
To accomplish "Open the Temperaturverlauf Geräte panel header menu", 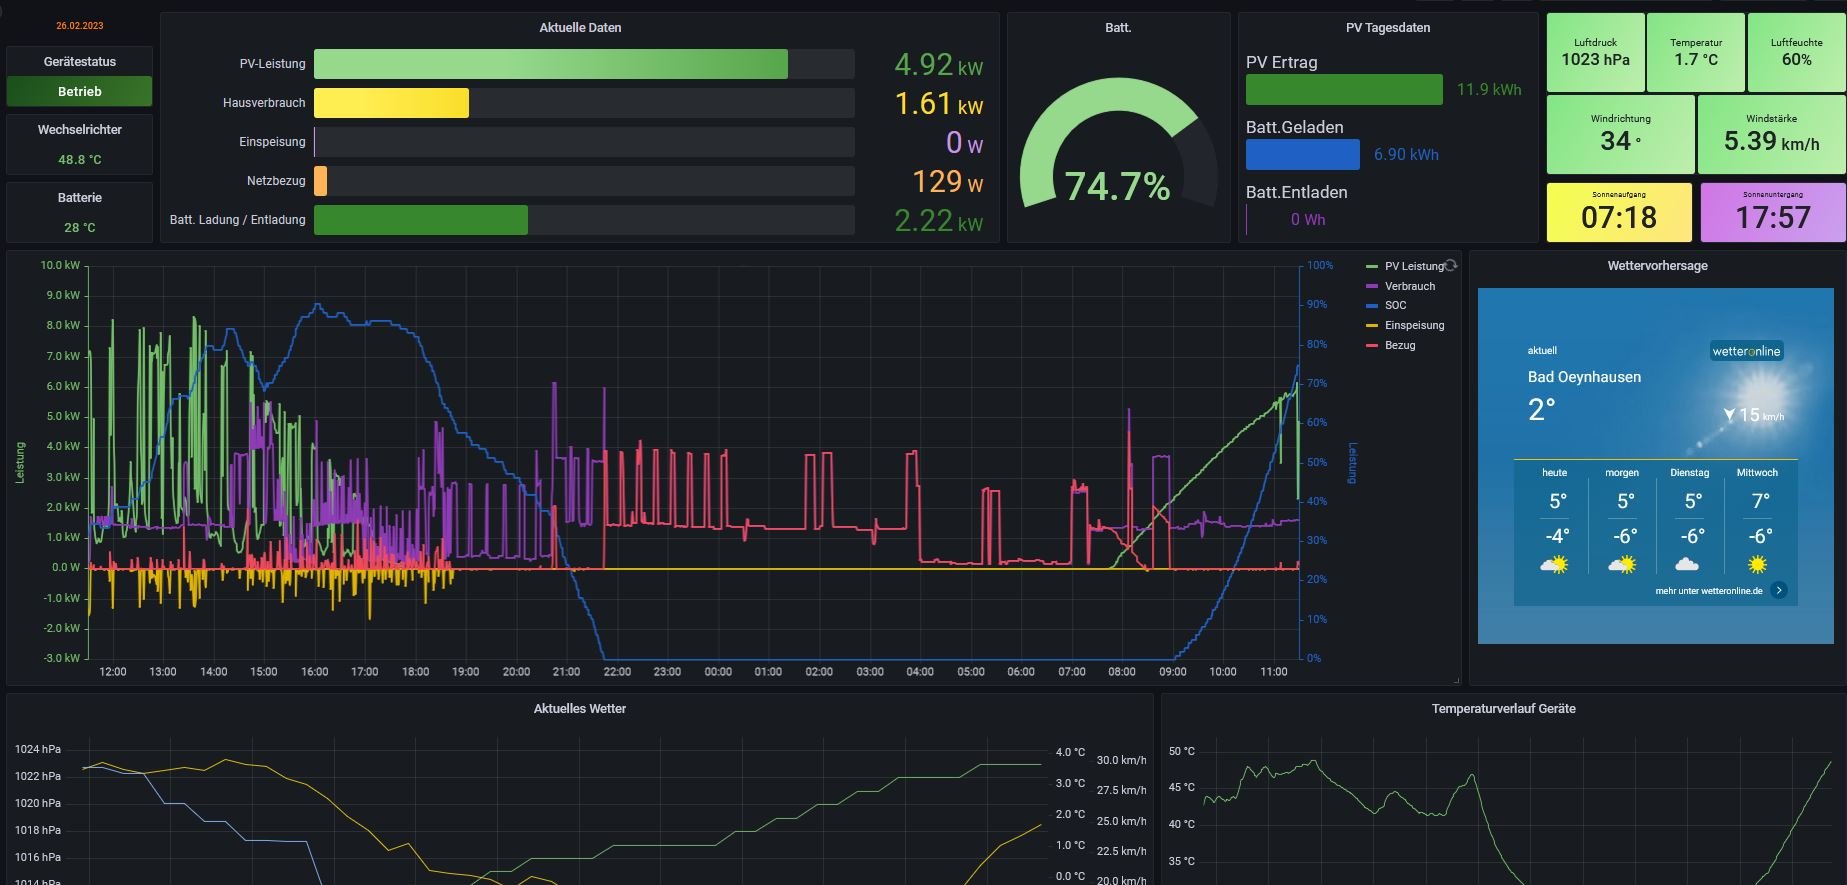I will (x=1503, y=709).
